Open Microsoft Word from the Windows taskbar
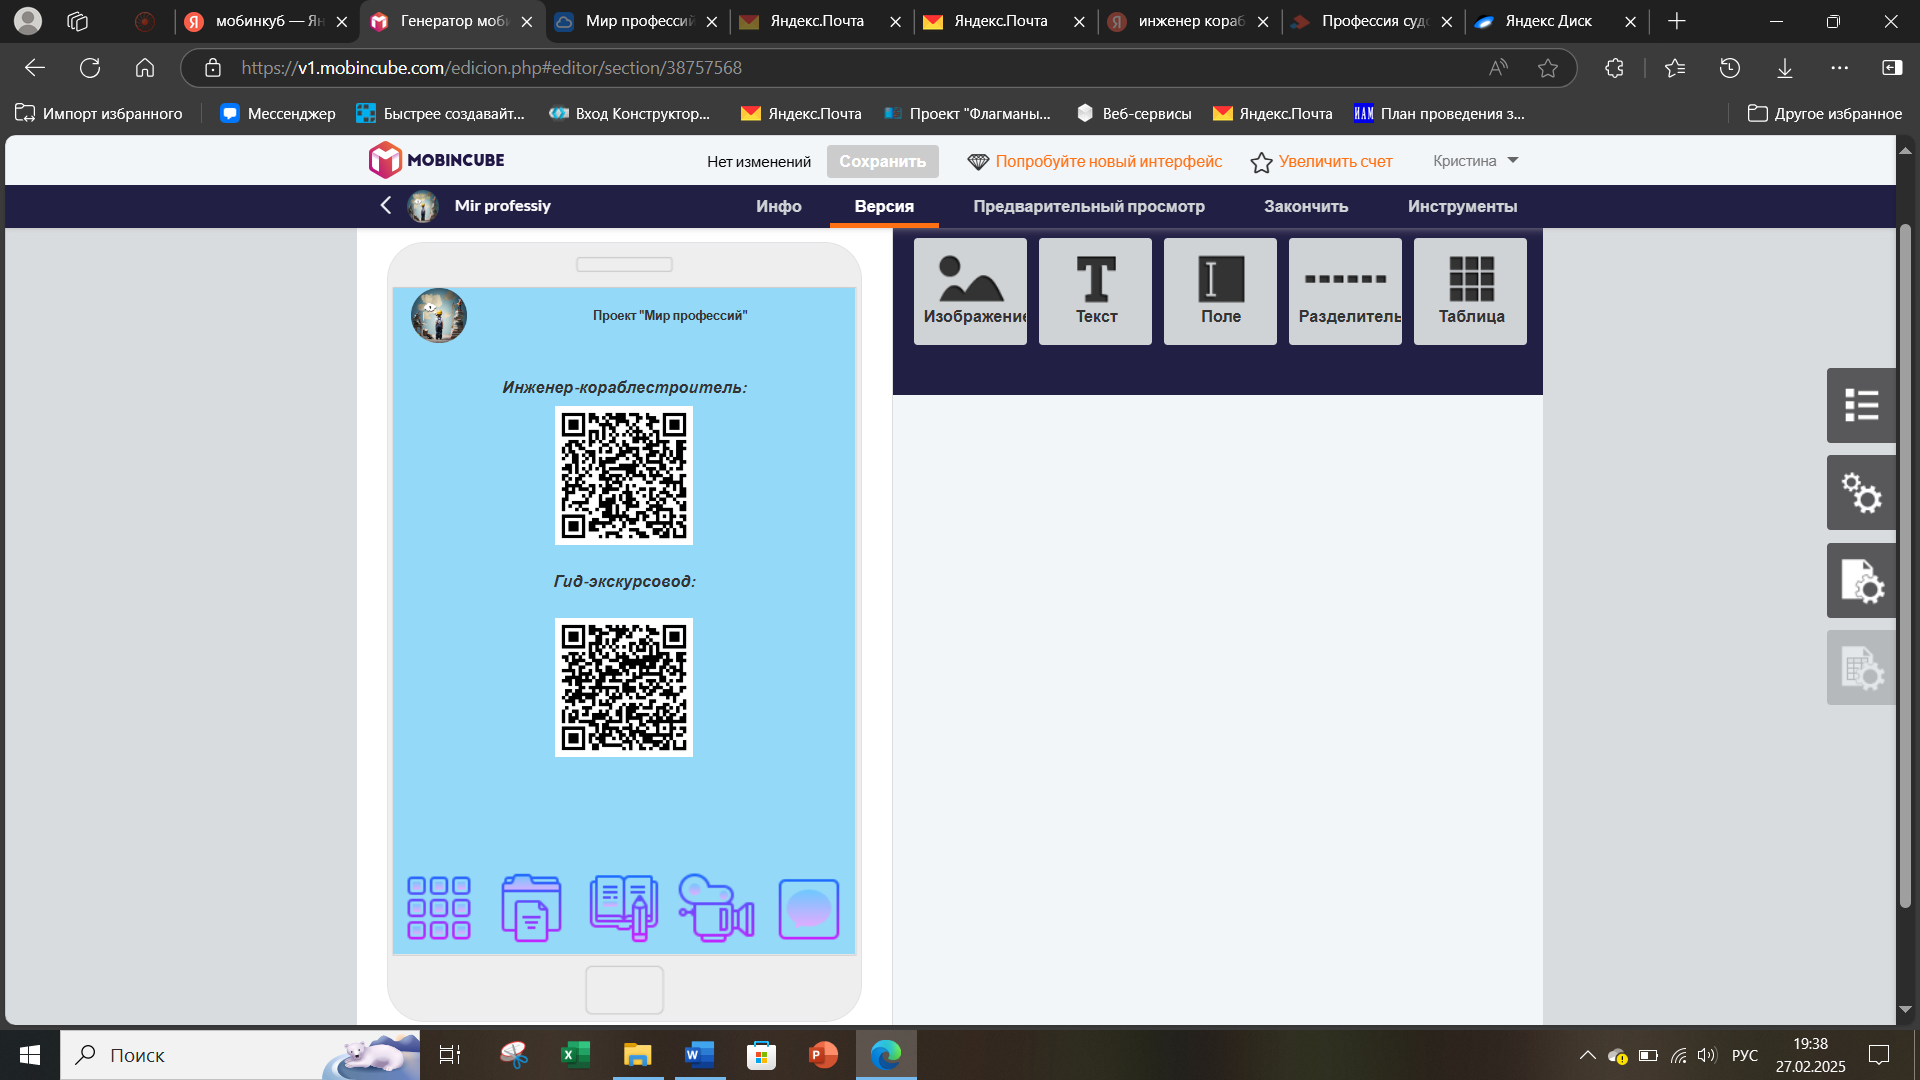Image resolution: width=1920 pixels, height=1080 pixels. click(699, 1055)
